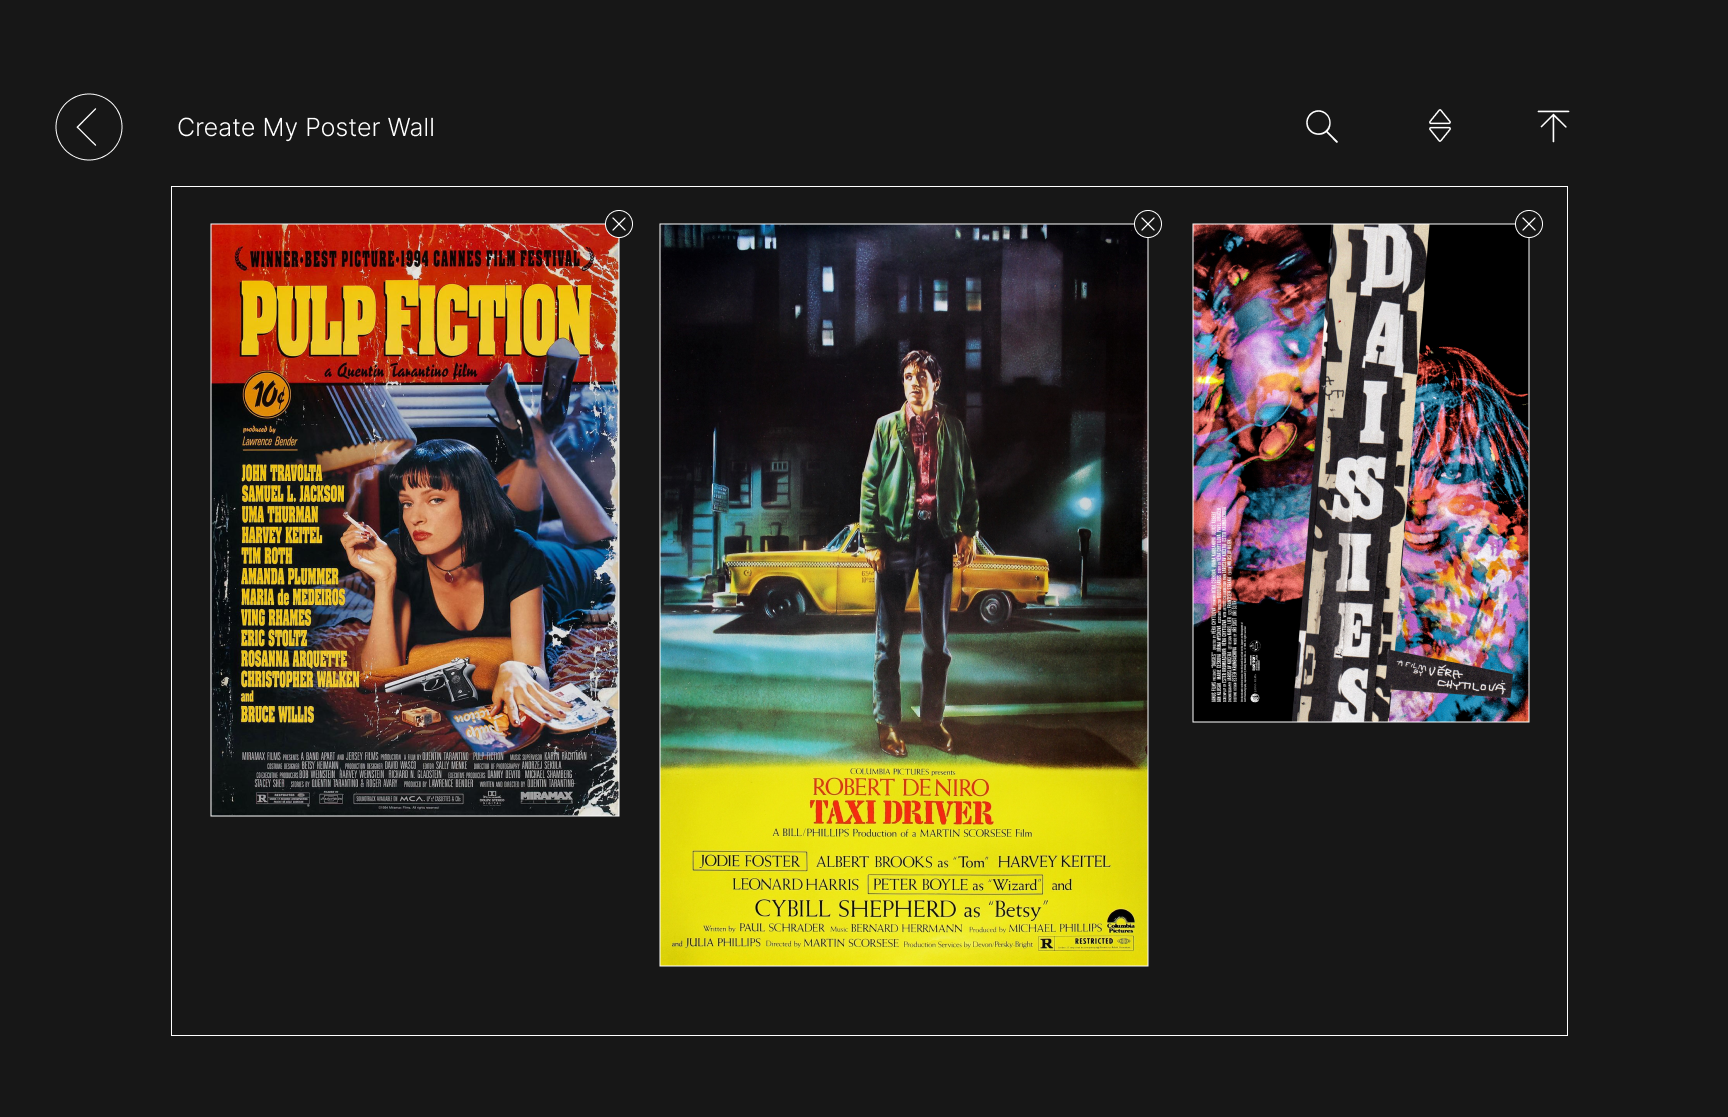Click the sort up-down arrows icon
Viewport: 1728px width, 1117px height.
[1439, 126]
